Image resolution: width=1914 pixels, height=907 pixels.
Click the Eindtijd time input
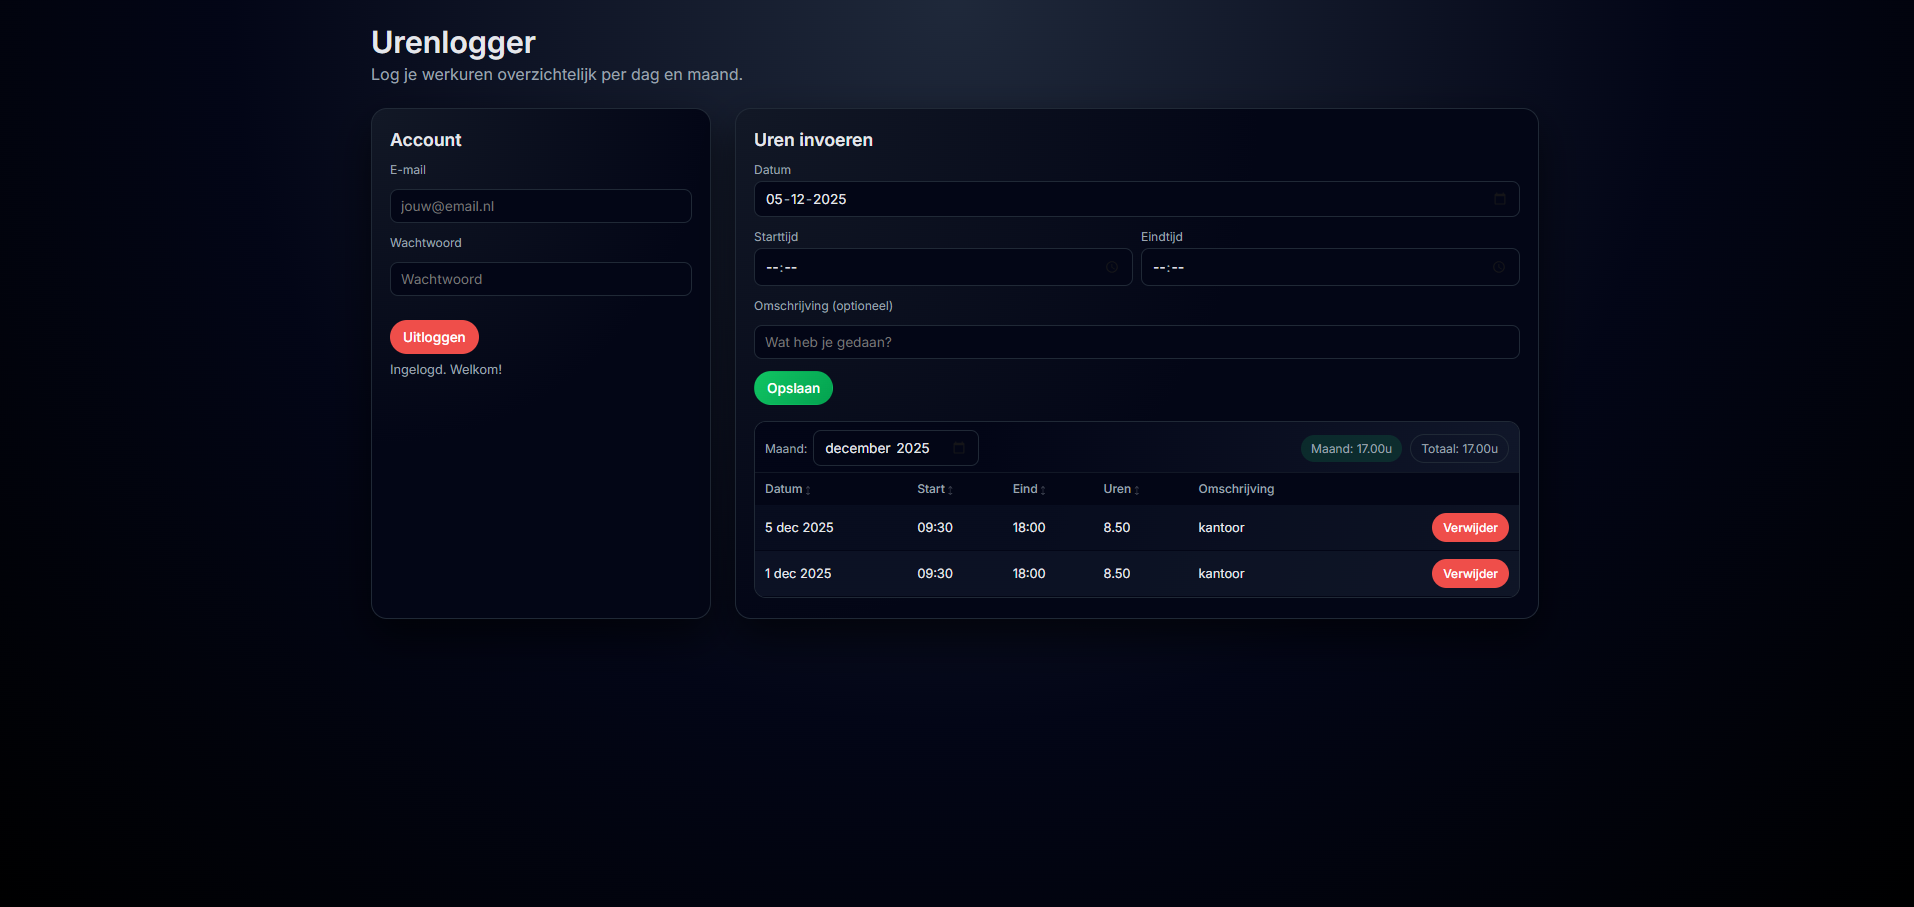pyautogui.click(x=1315, y=267)
